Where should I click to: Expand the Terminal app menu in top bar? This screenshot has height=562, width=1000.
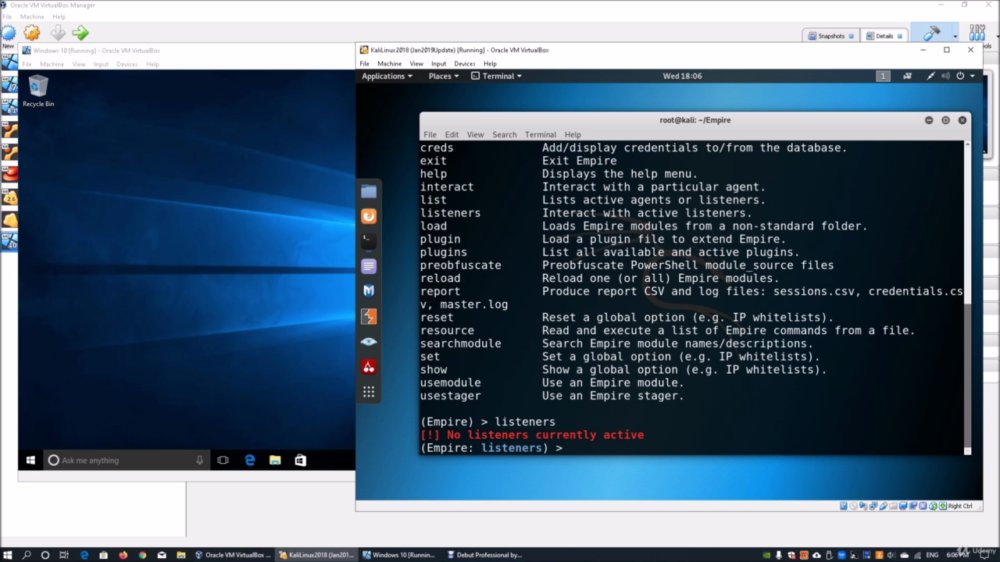tap(497, 76)
